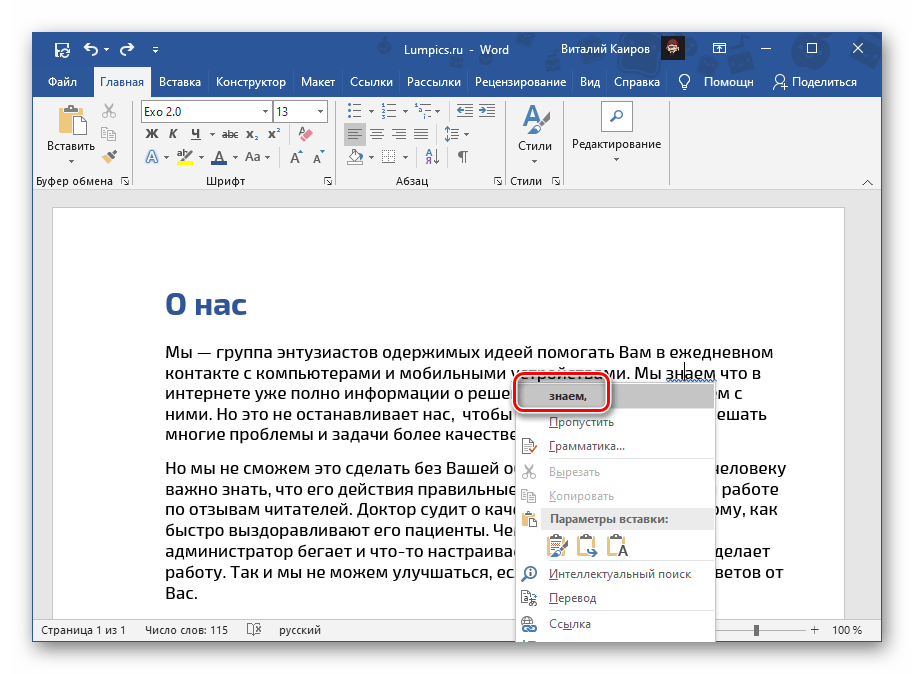Decrease font size with small A
The height and width of the screenshot is (674, 914).
click(x=318, y=157)
